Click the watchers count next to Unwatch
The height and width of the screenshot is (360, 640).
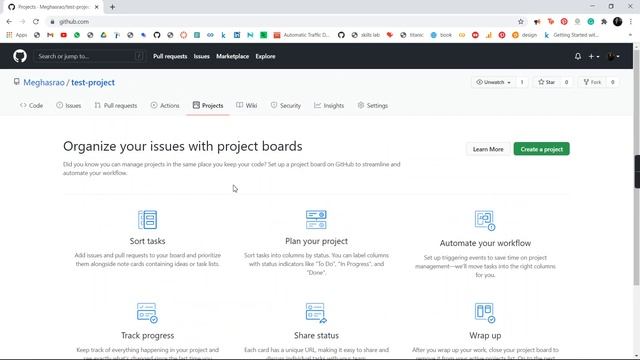pyautogui.click(x=522, y=82)
